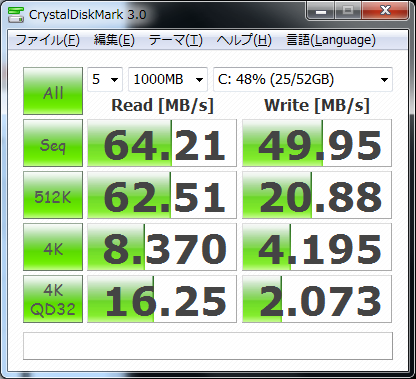The image size is (416, 379).
Task: Start the 512K benchmark test
Action: tap(53, 195)
